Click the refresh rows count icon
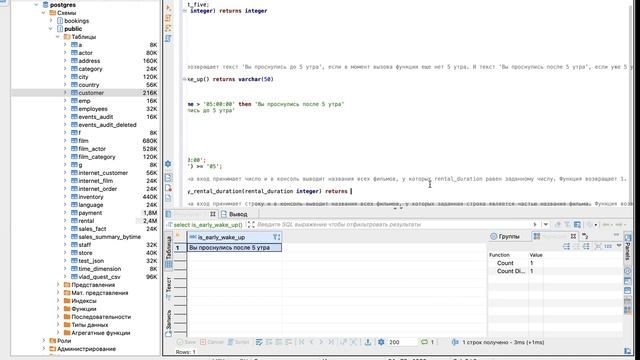Image resolution: width=640 pixels, height=360 pixels. pyautogui.click(x=424, y=342)
